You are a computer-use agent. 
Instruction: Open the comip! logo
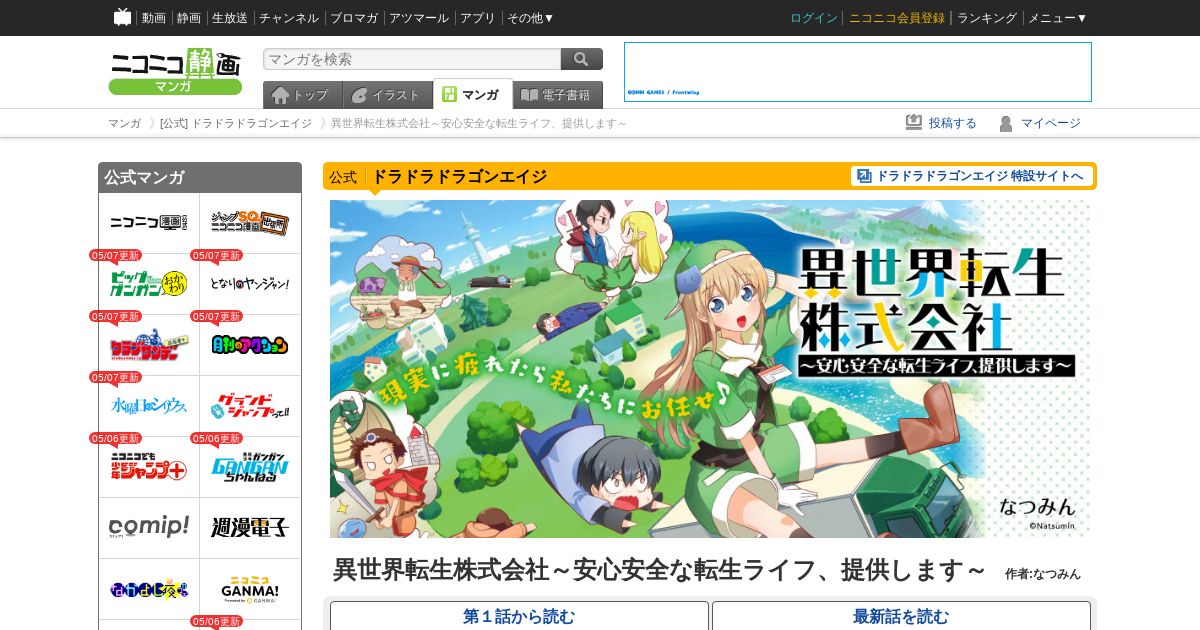point(149,528)
